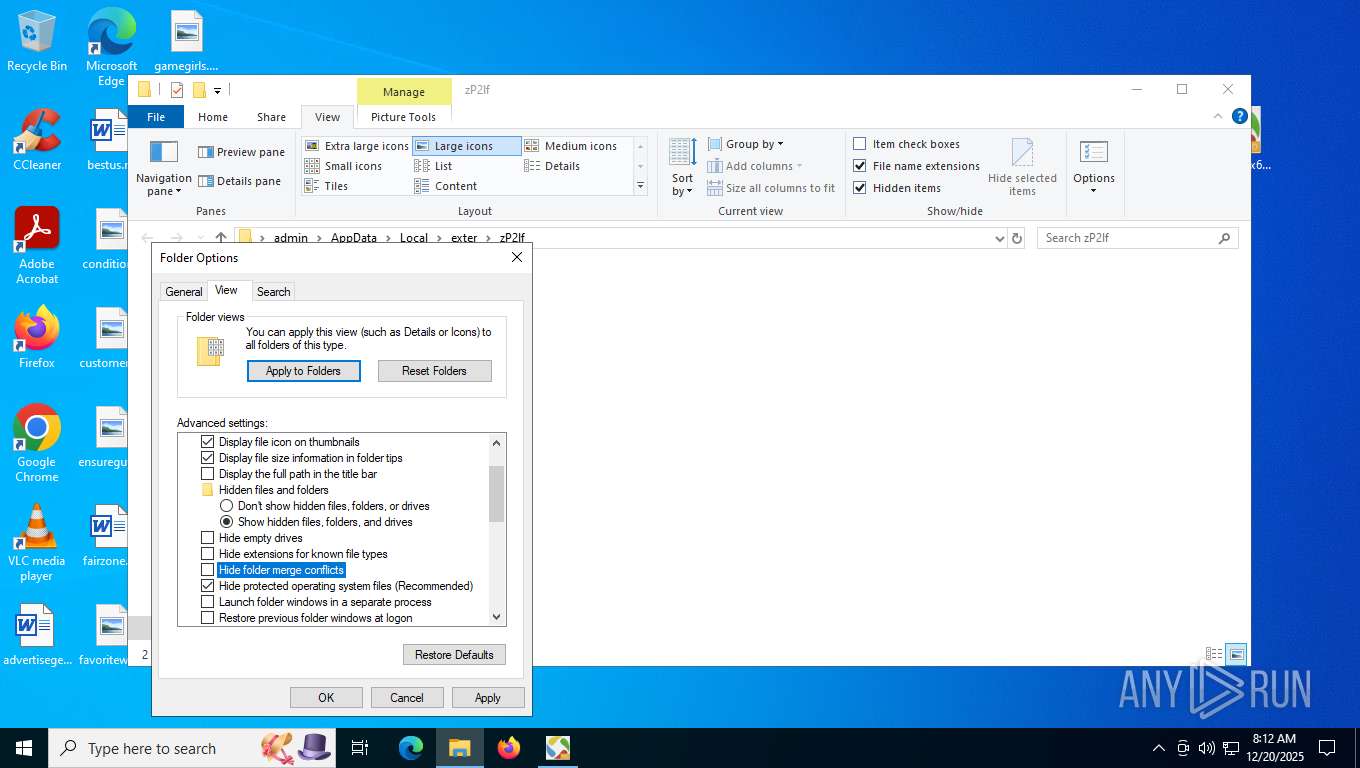This screenshot has height=768, width=1360.
Task: Refresh the folder address bar
Action: [x=1017, y=238]
